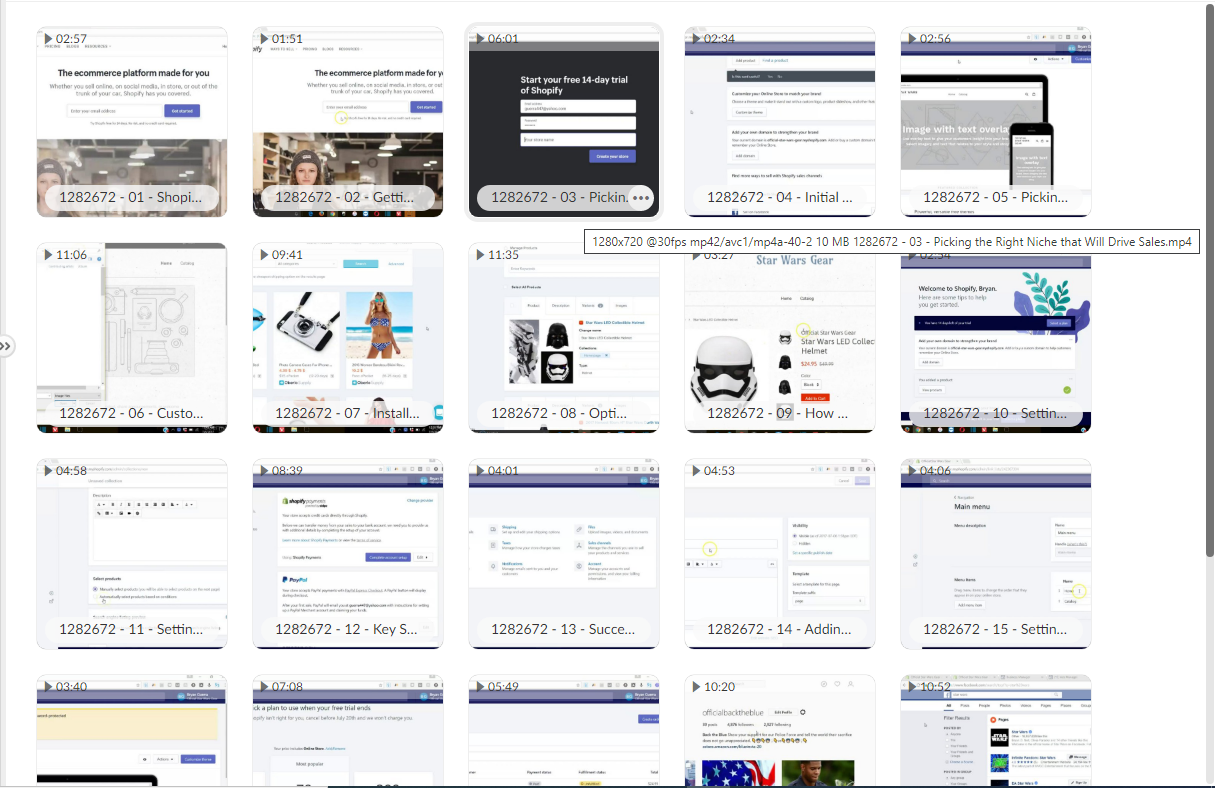Click play icon on the 04:01 video

[x=480, y=471]
